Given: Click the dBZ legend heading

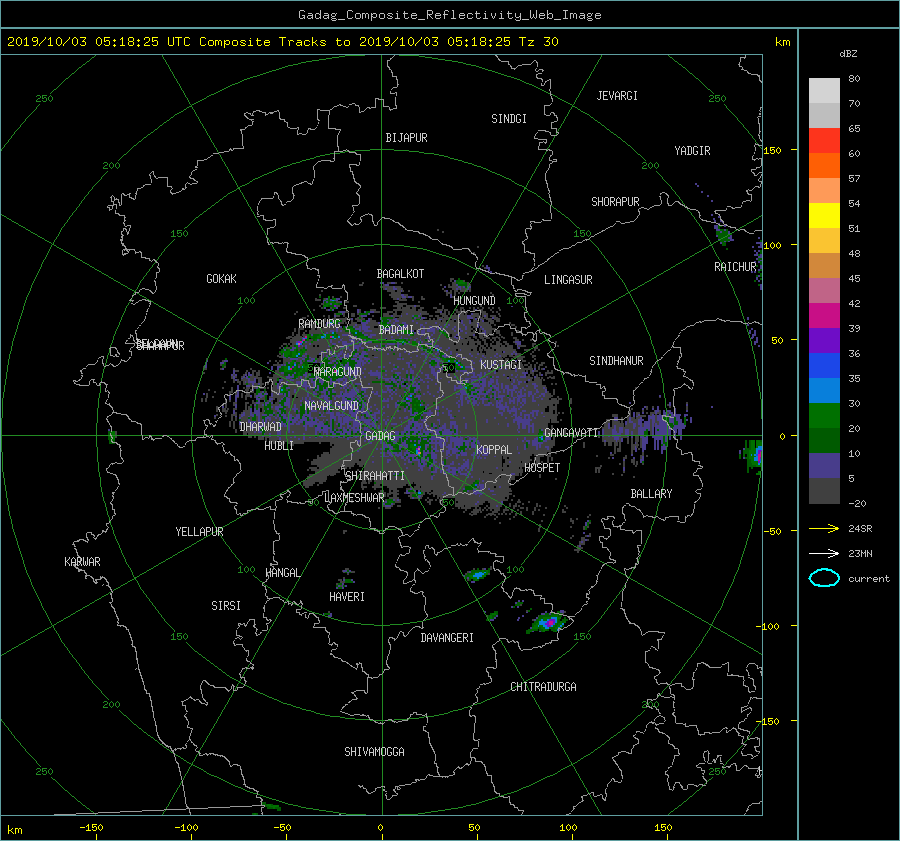Looking at the screenshot, I should pos(848,54).
